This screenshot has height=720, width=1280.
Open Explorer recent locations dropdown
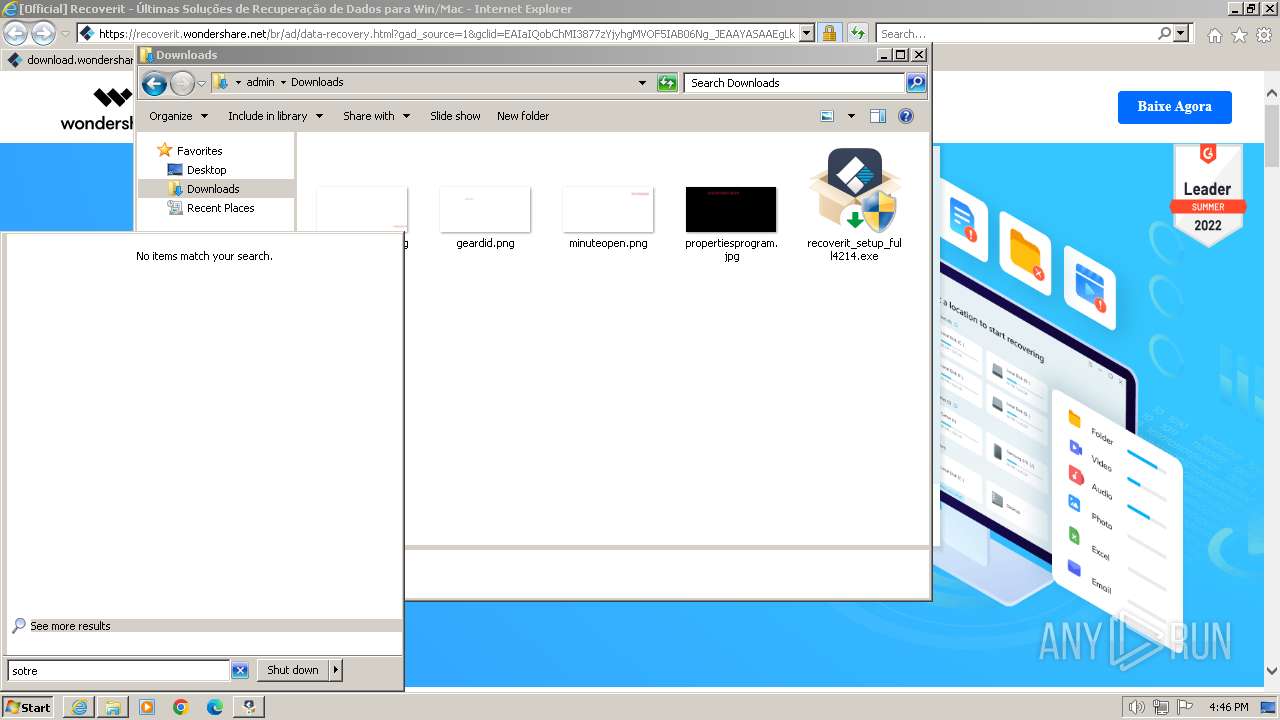201,83
